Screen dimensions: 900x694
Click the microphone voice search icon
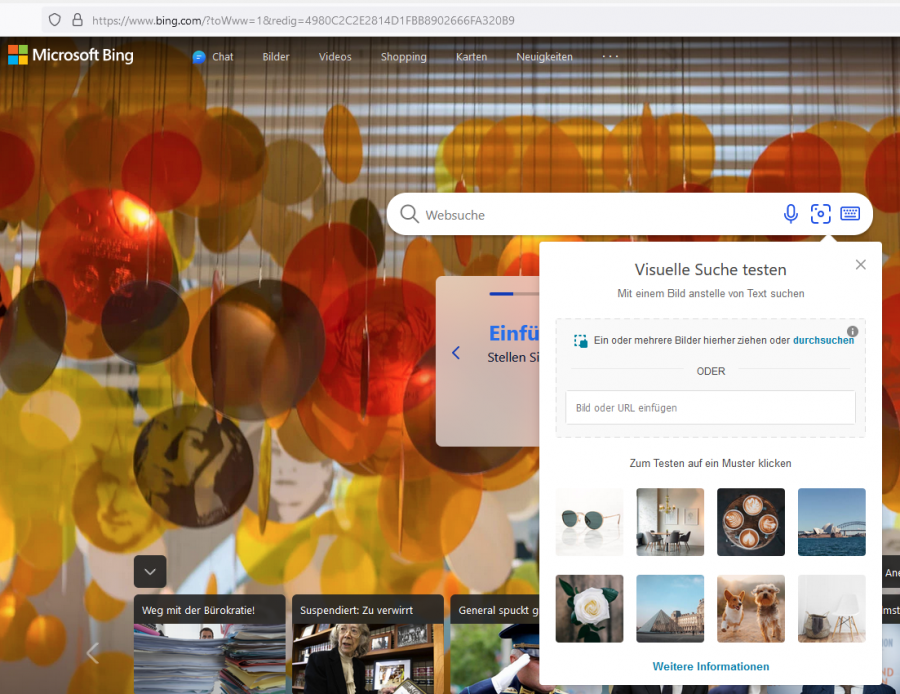point(791,214)
